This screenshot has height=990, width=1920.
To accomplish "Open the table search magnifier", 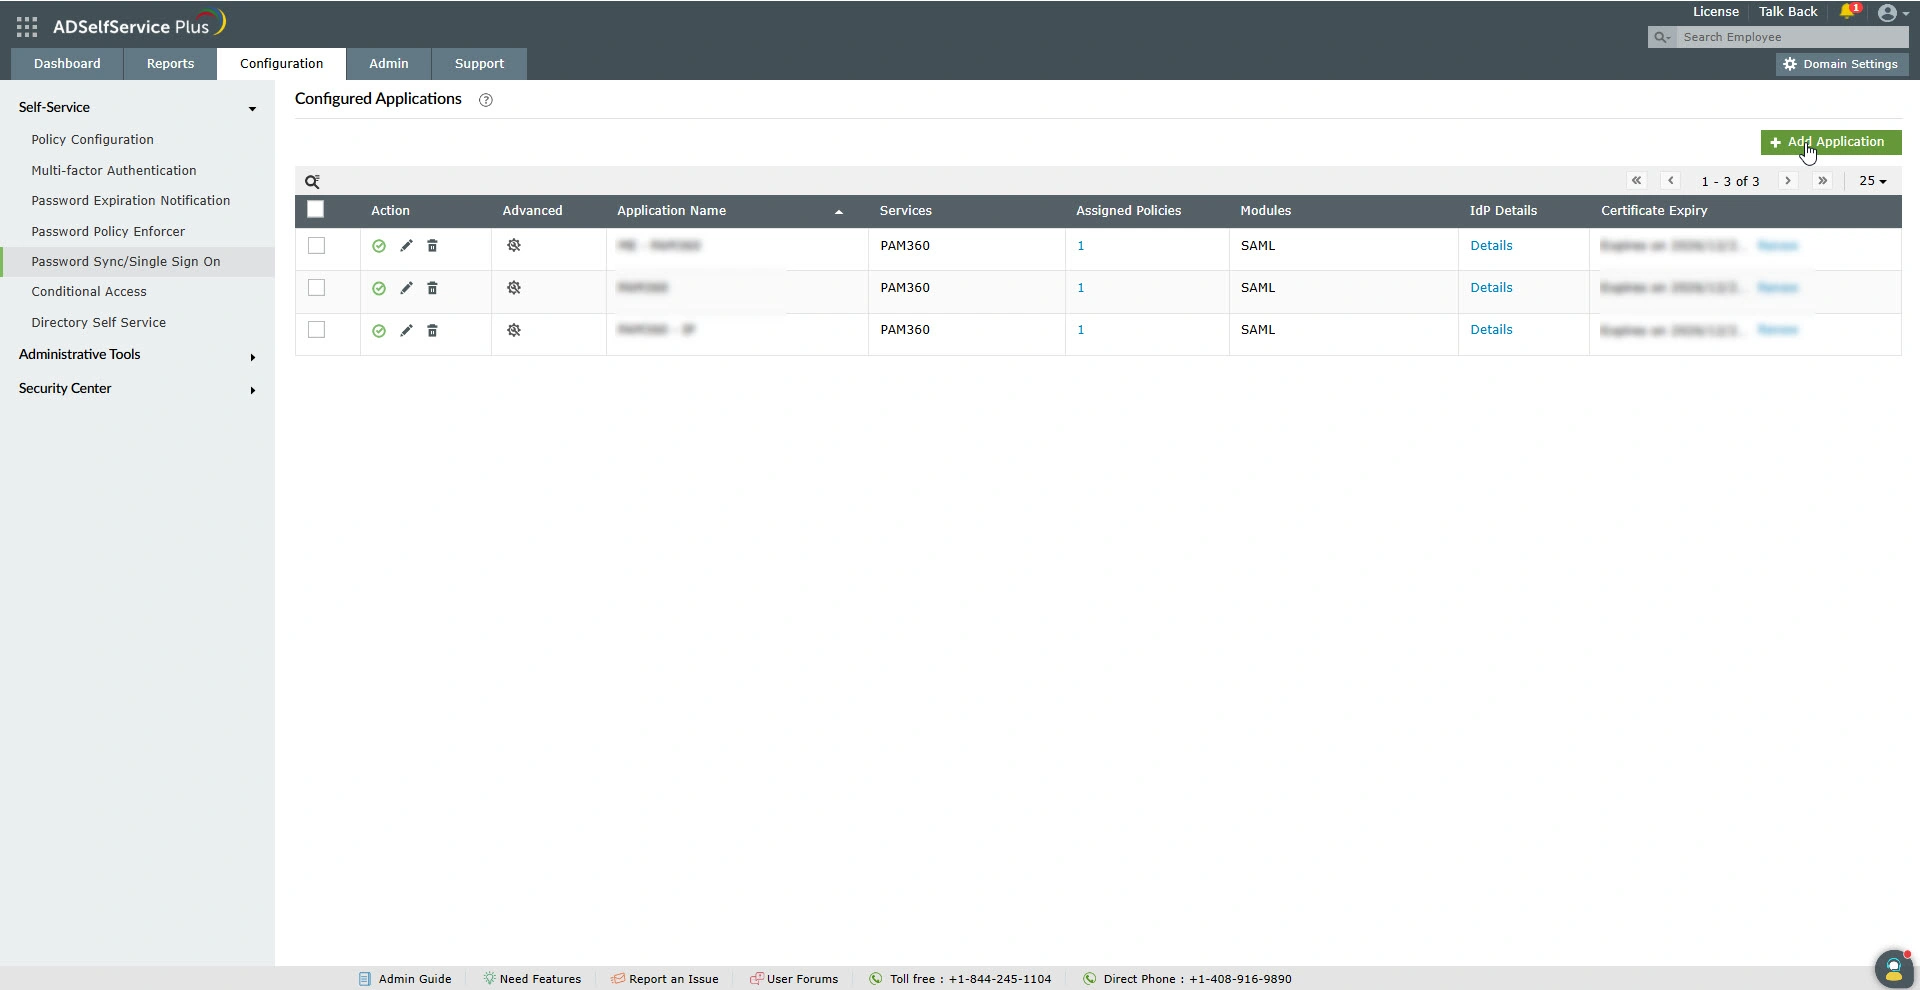I will 312,181.
